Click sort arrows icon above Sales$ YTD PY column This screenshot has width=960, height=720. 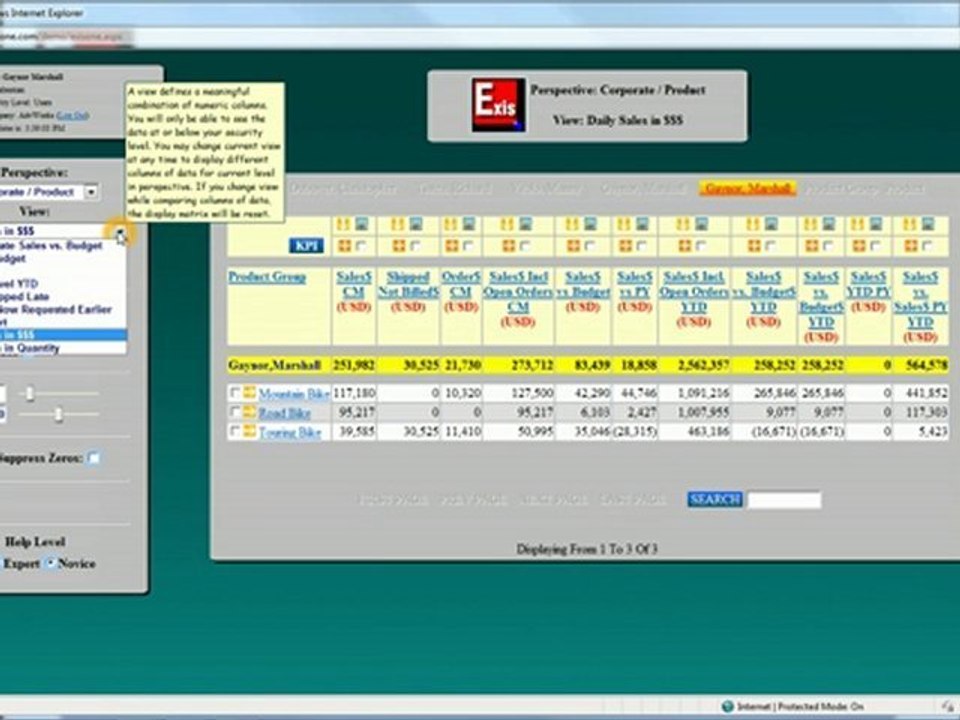[858, 223]
